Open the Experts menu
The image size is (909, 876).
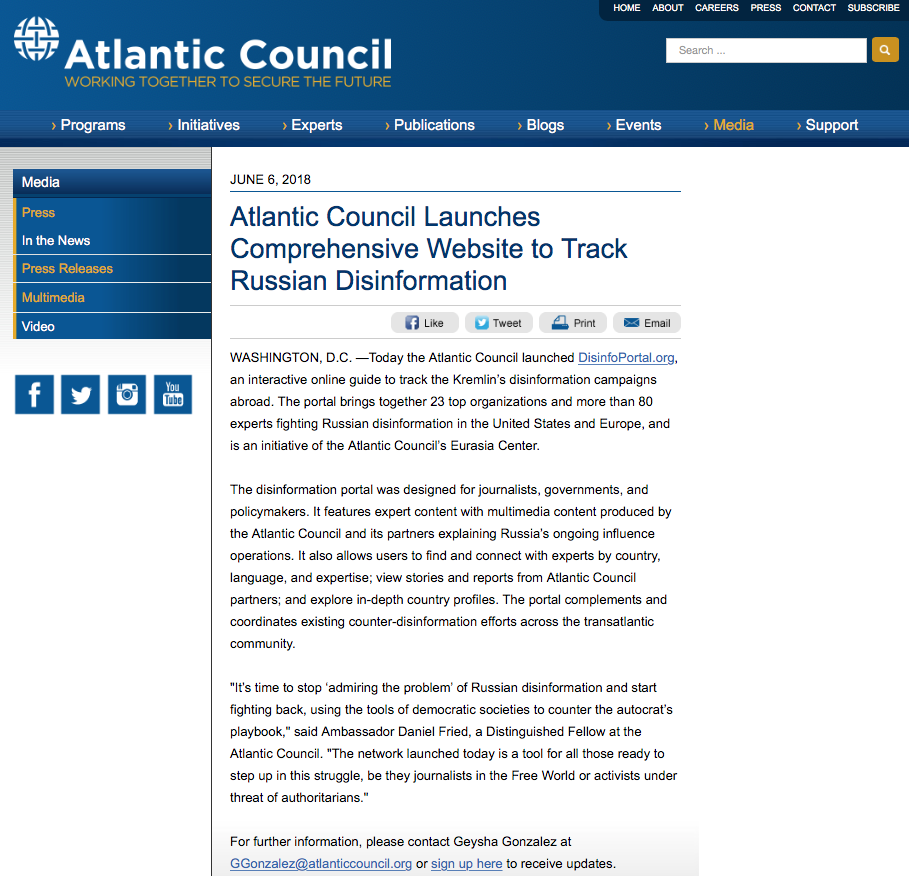(x=312, y=125)
